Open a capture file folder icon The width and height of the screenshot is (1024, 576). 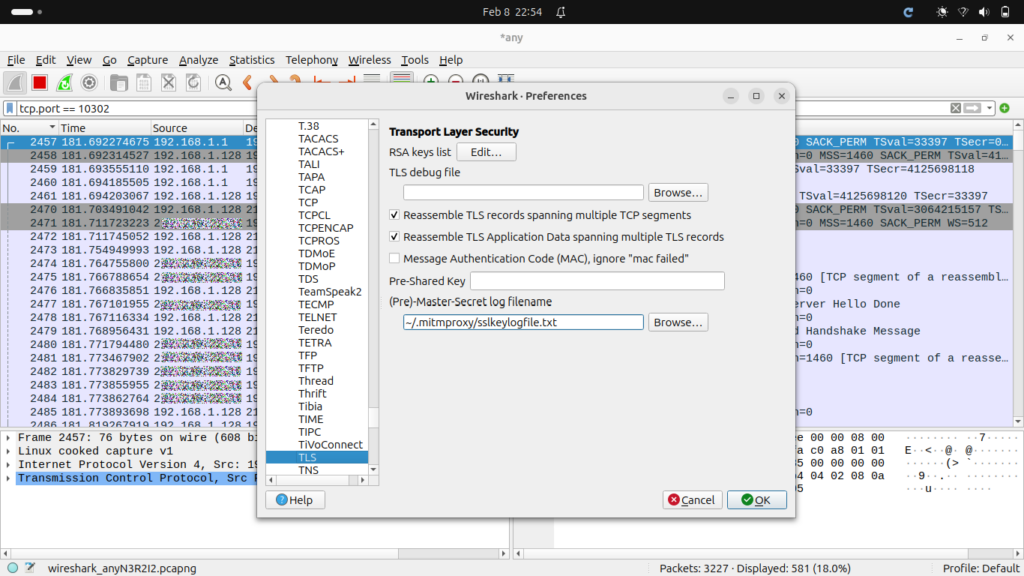[x=119, y=83]
